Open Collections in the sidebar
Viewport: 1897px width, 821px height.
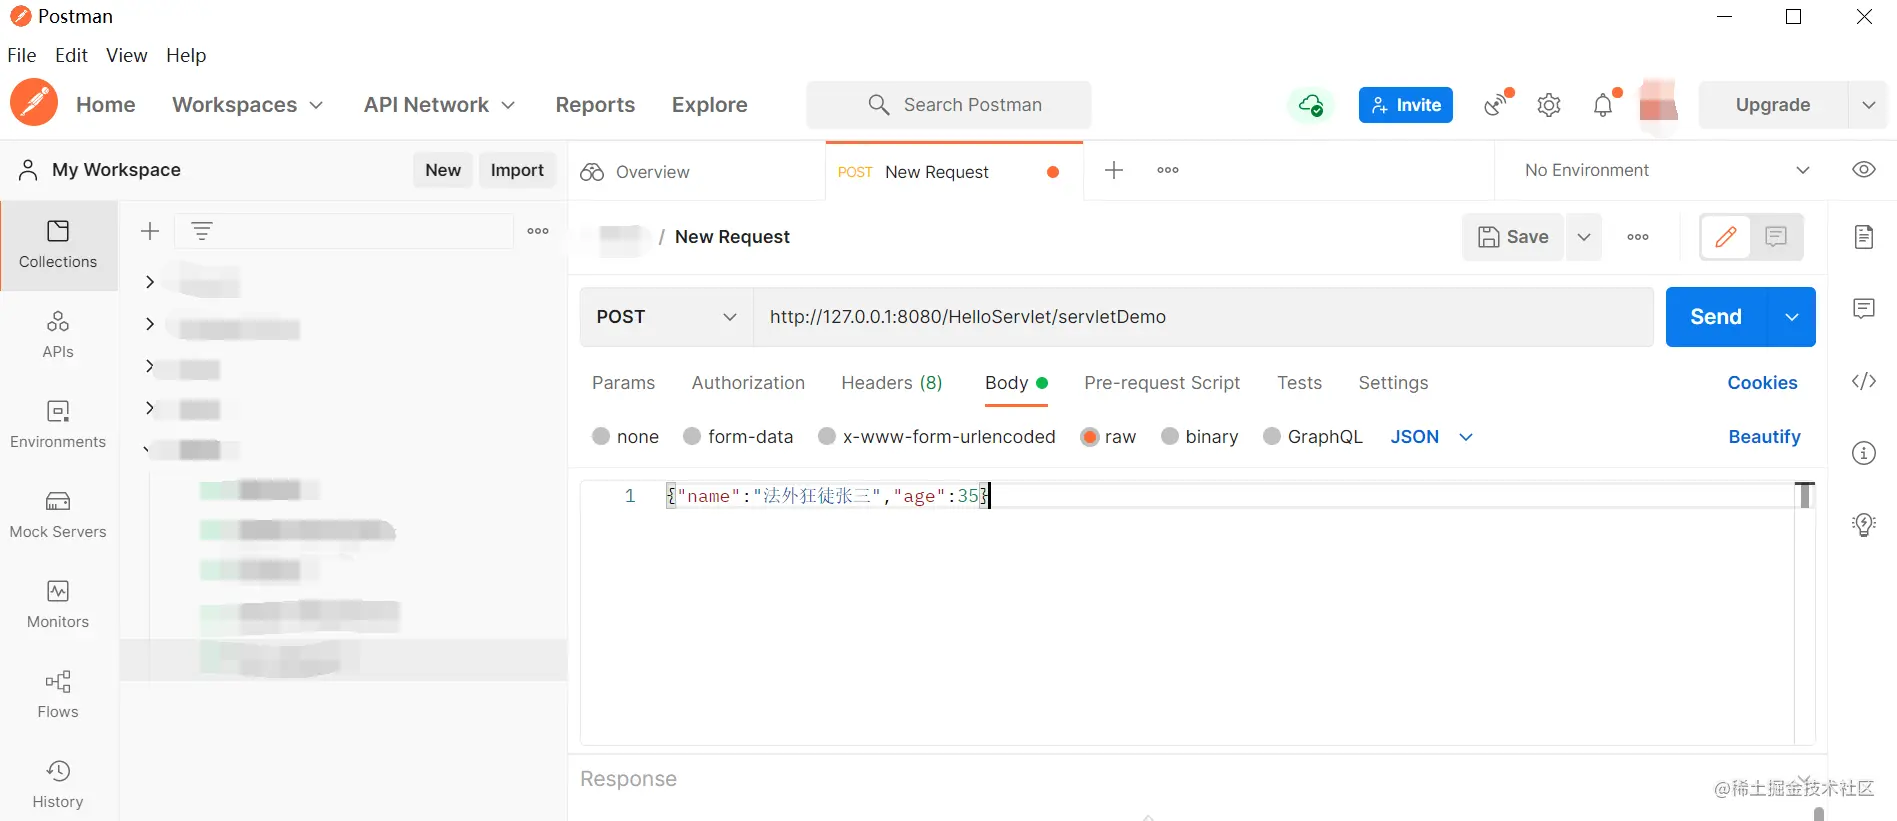[x=58, y=245]
